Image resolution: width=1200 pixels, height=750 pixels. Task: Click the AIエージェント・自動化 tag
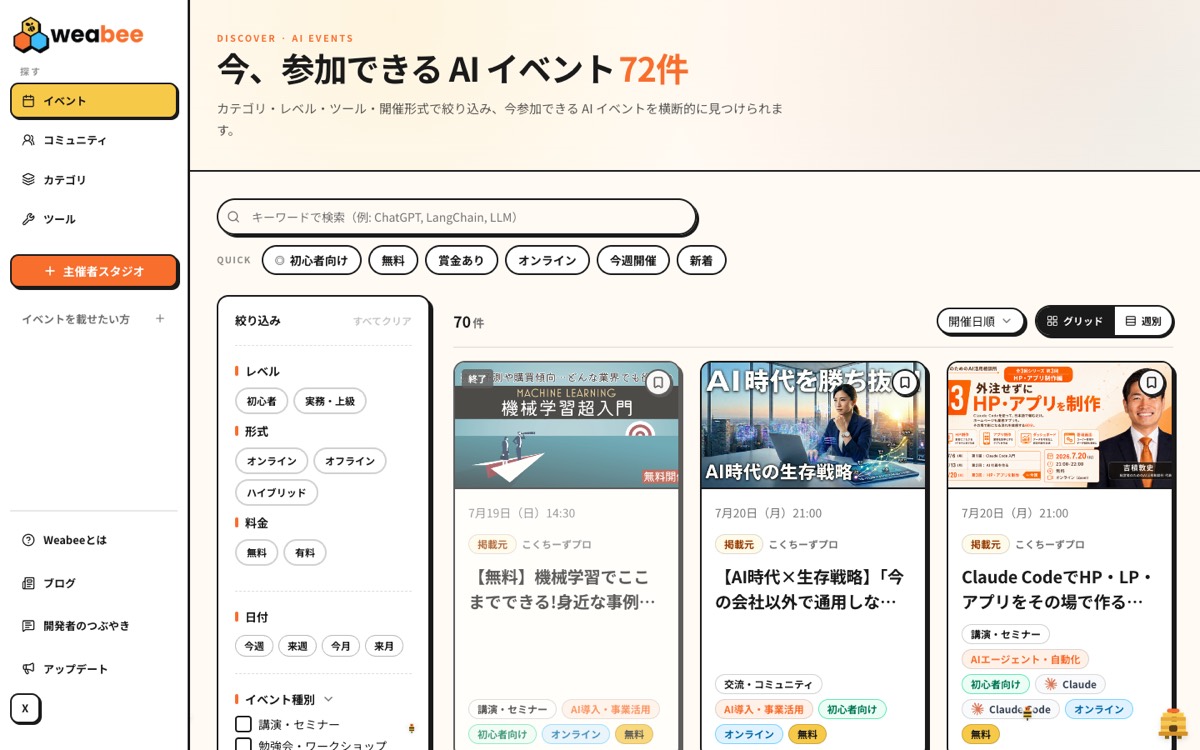coord(1025,659)
